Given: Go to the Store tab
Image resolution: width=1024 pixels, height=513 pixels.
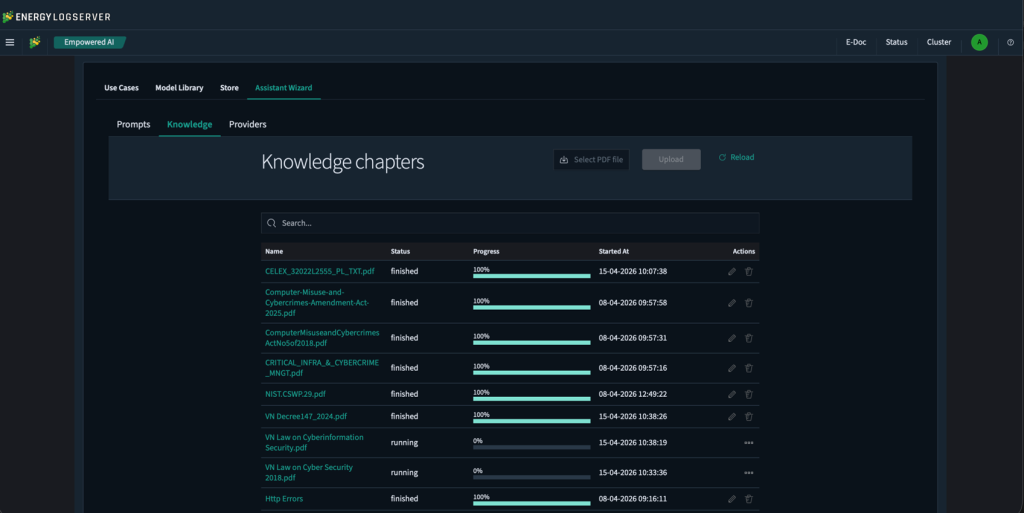Looking at the screenshot, I should coord(229,88).
